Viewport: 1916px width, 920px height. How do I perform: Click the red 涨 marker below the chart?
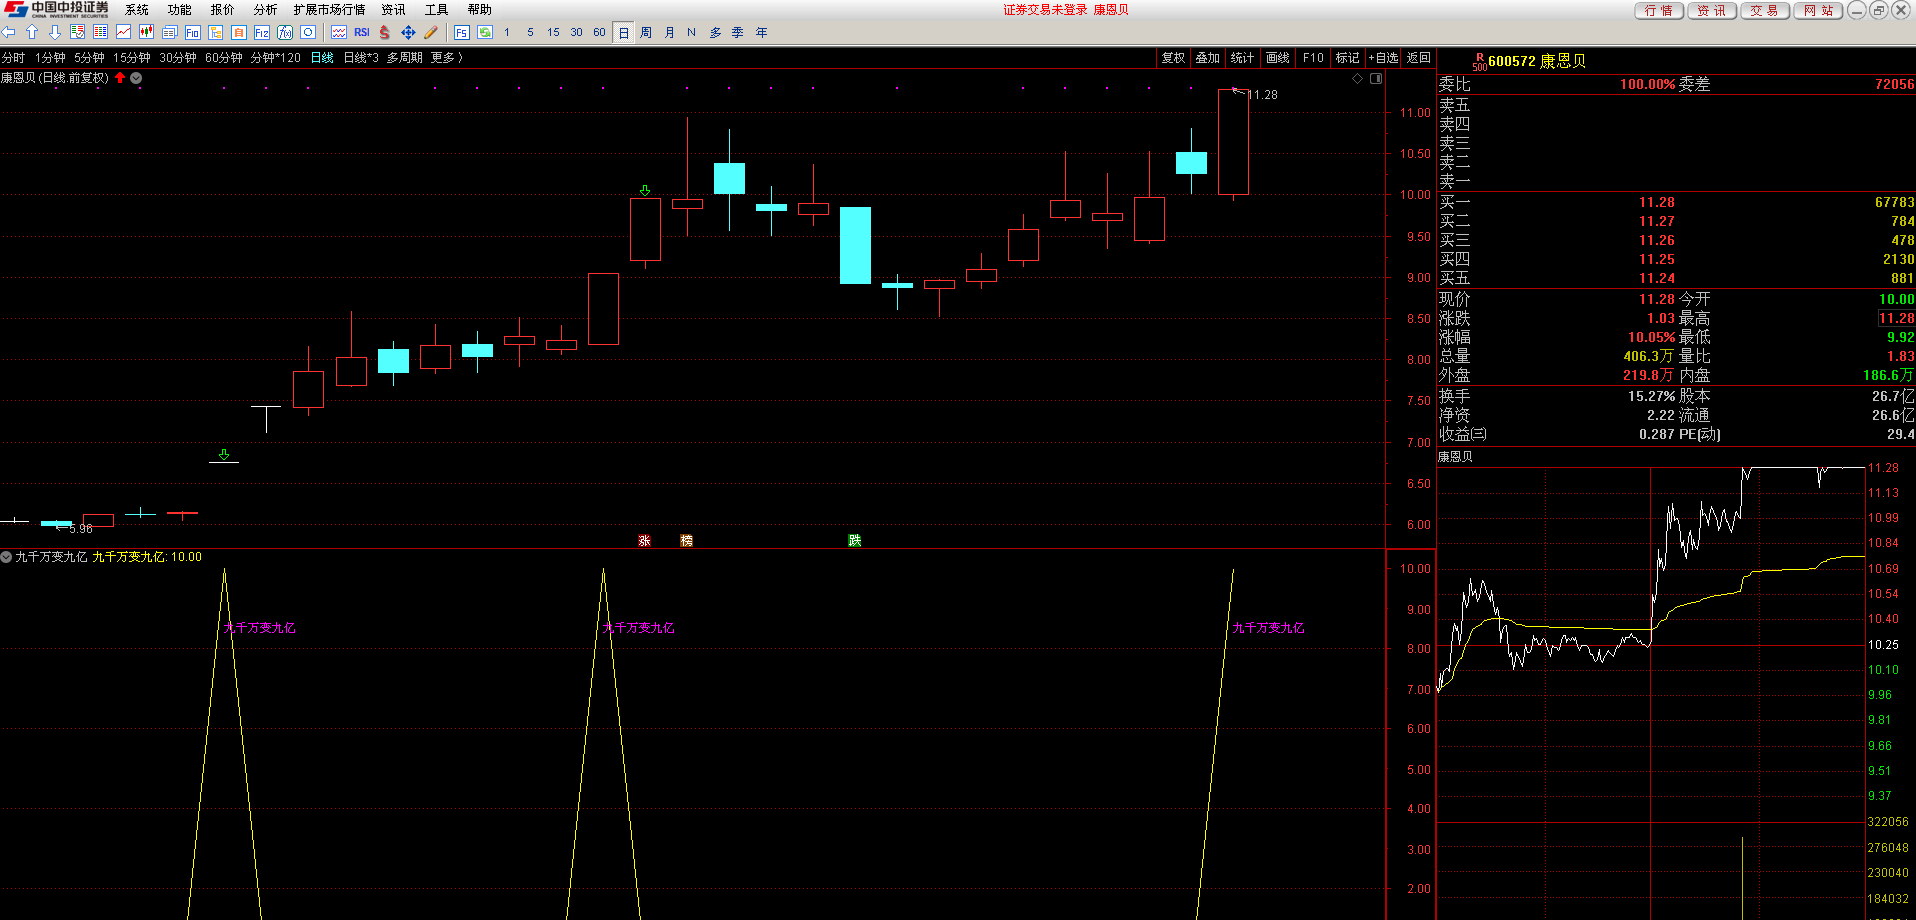tap(645, 540)
